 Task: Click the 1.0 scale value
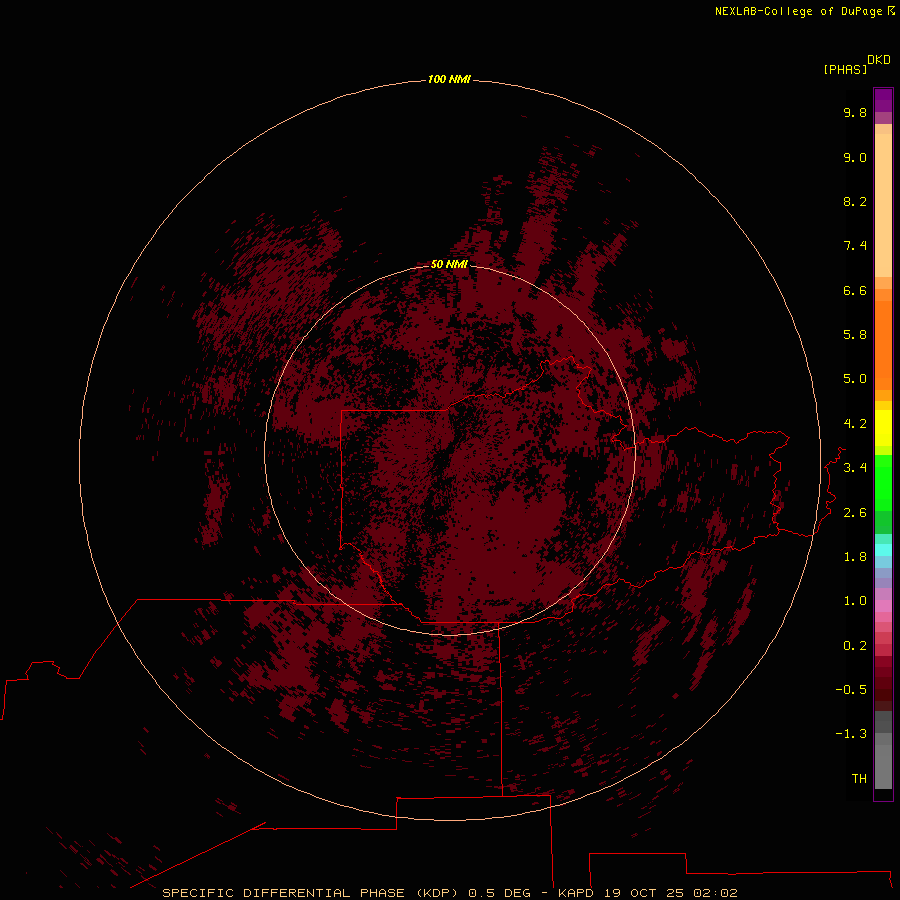pyautogui.click(x=855, y=601)
